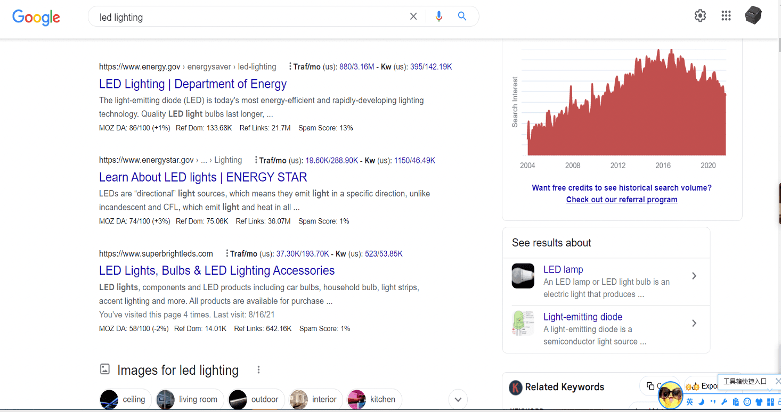Click the cartoon face avatar with sunglasses
The image size is (782, 412).
670,395
